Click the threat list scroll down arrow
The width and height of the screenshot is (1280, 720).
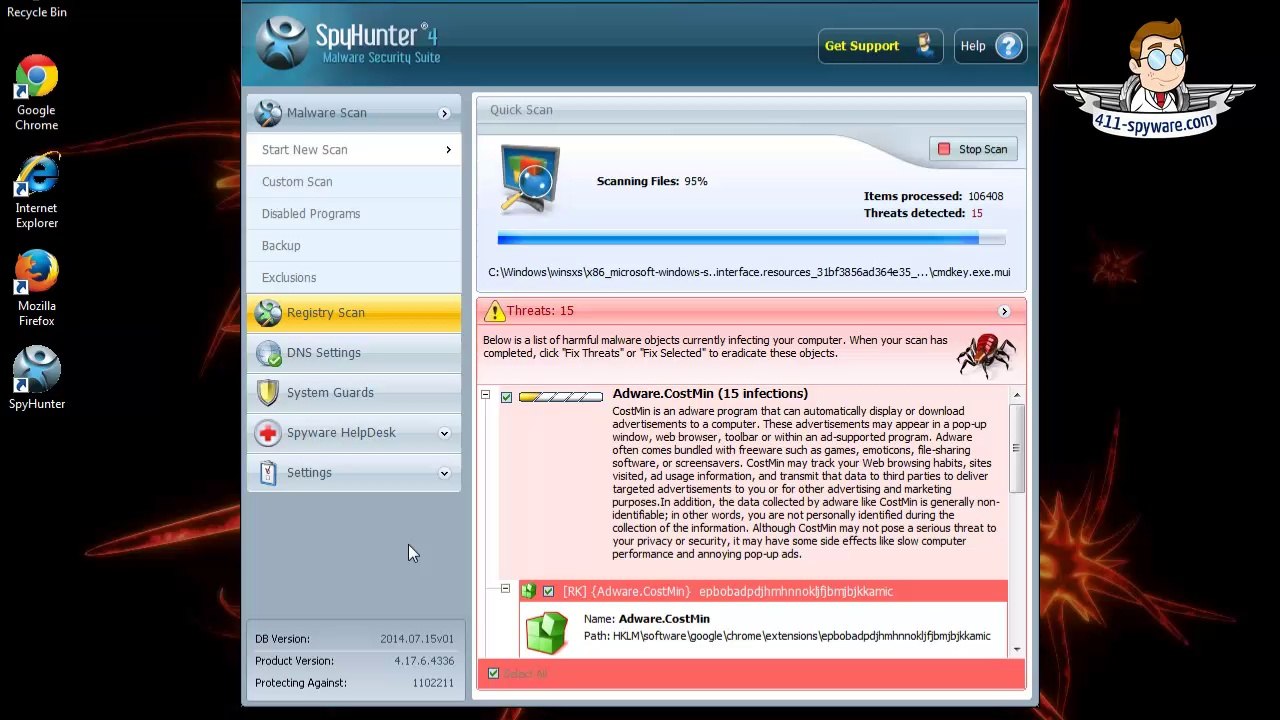[x=1017, y=649]
